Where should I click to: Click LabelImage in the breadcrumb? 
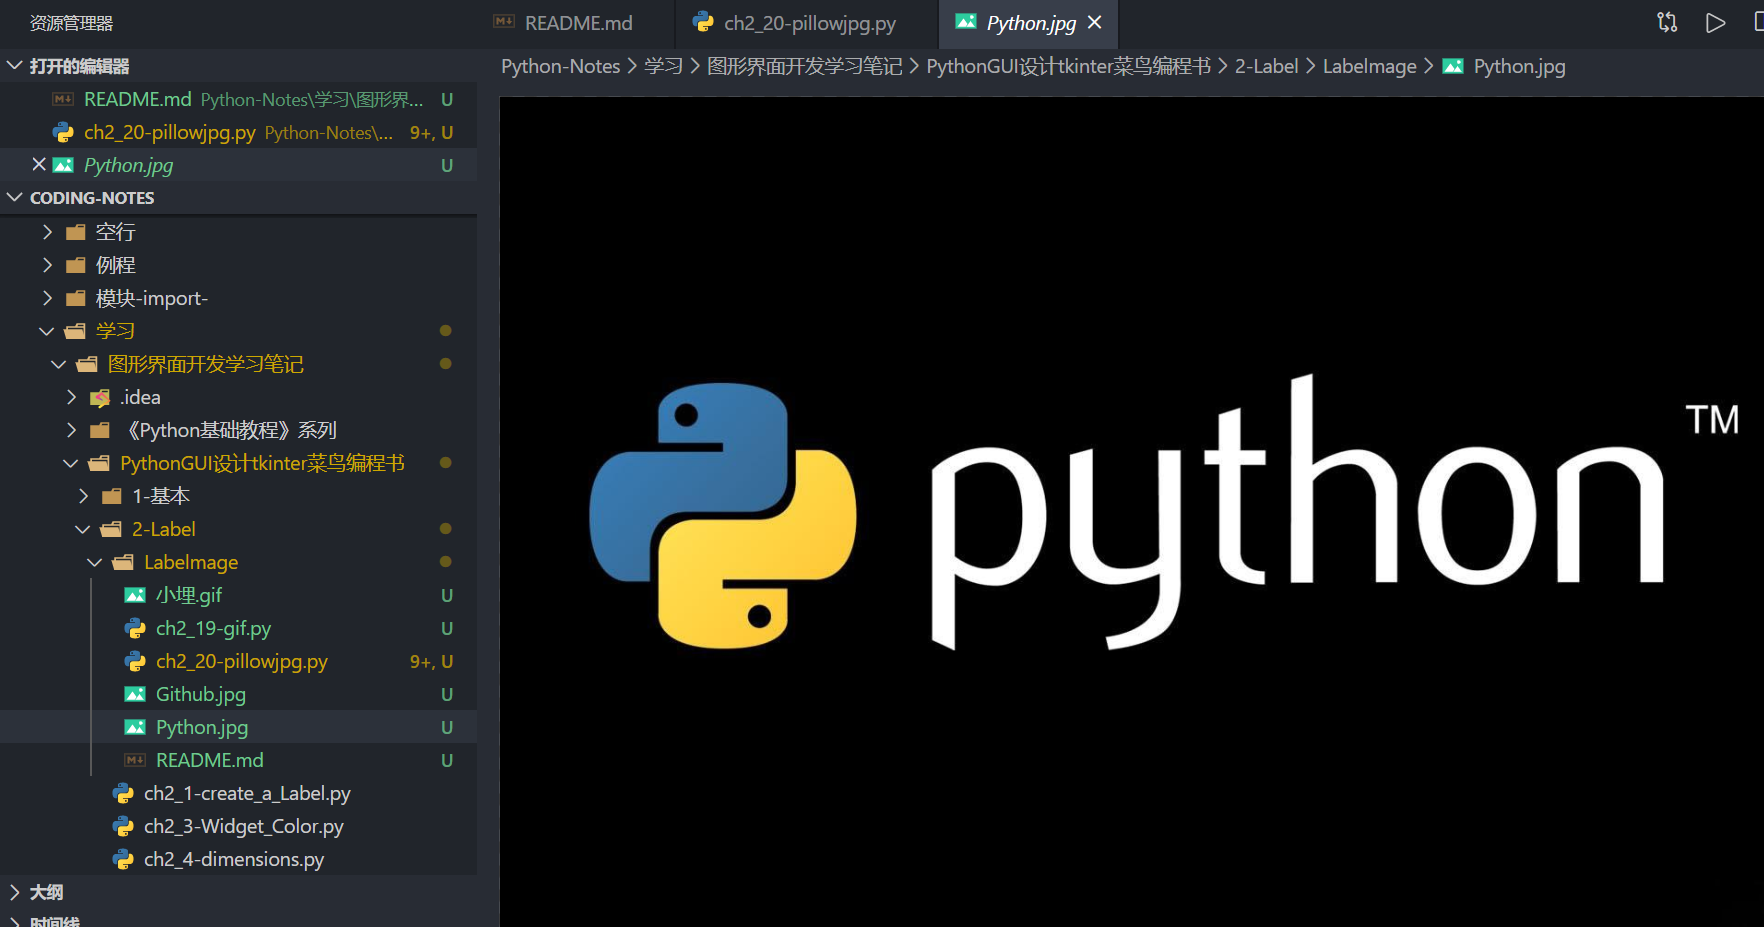1369,66
